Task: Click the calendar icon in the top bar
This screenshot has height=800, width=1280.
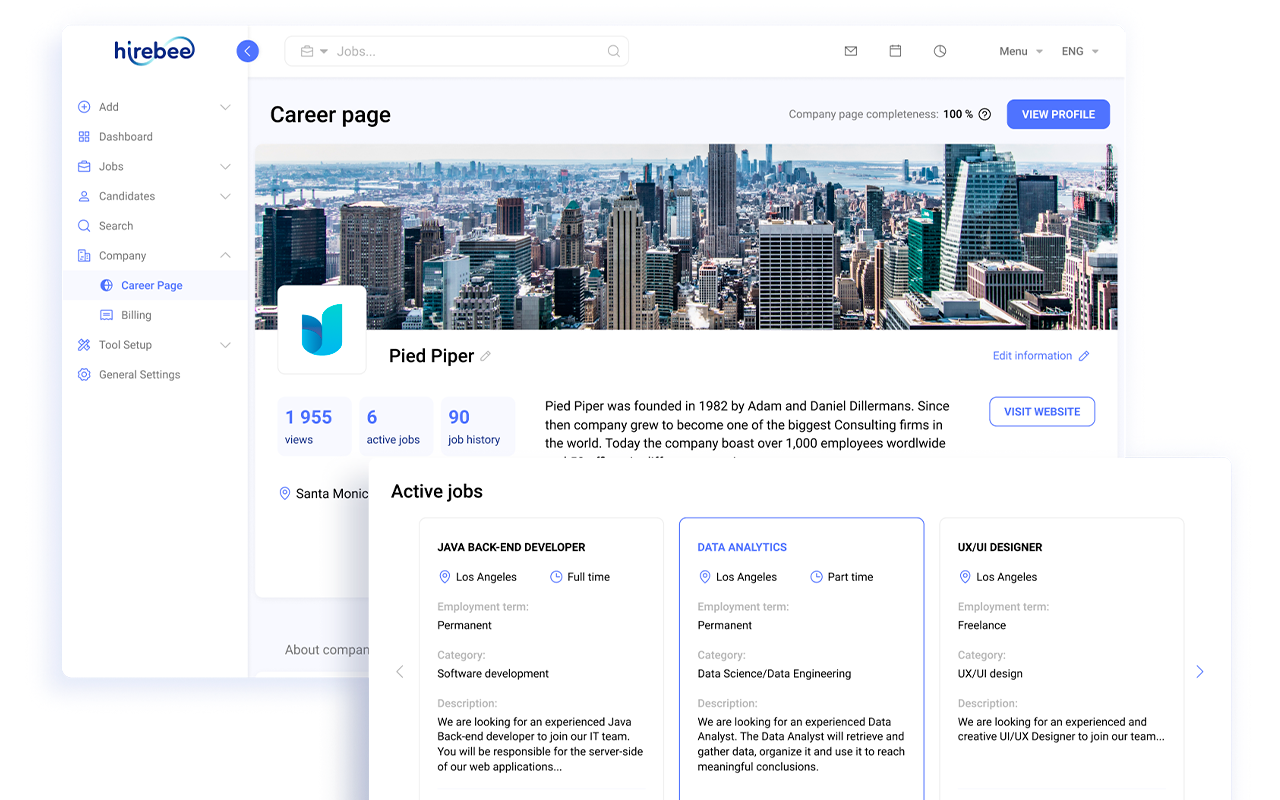Action: [x=895, y=50]
